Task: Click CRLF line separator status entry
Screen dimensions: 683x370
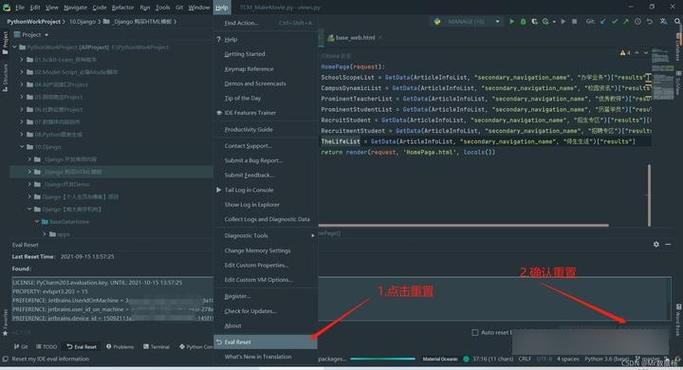Action: click(524, 359)
